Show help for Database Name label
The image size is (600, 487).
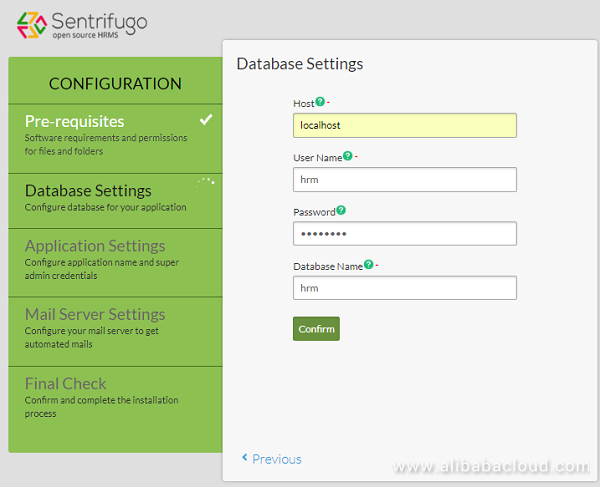tap(368, 265)
